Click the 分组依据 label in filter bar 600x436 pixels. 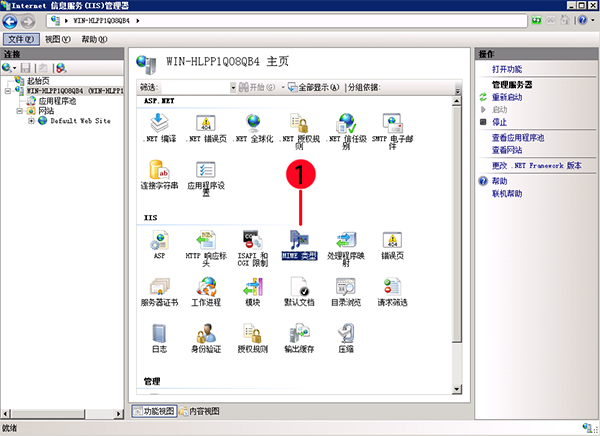pos(364,88)
